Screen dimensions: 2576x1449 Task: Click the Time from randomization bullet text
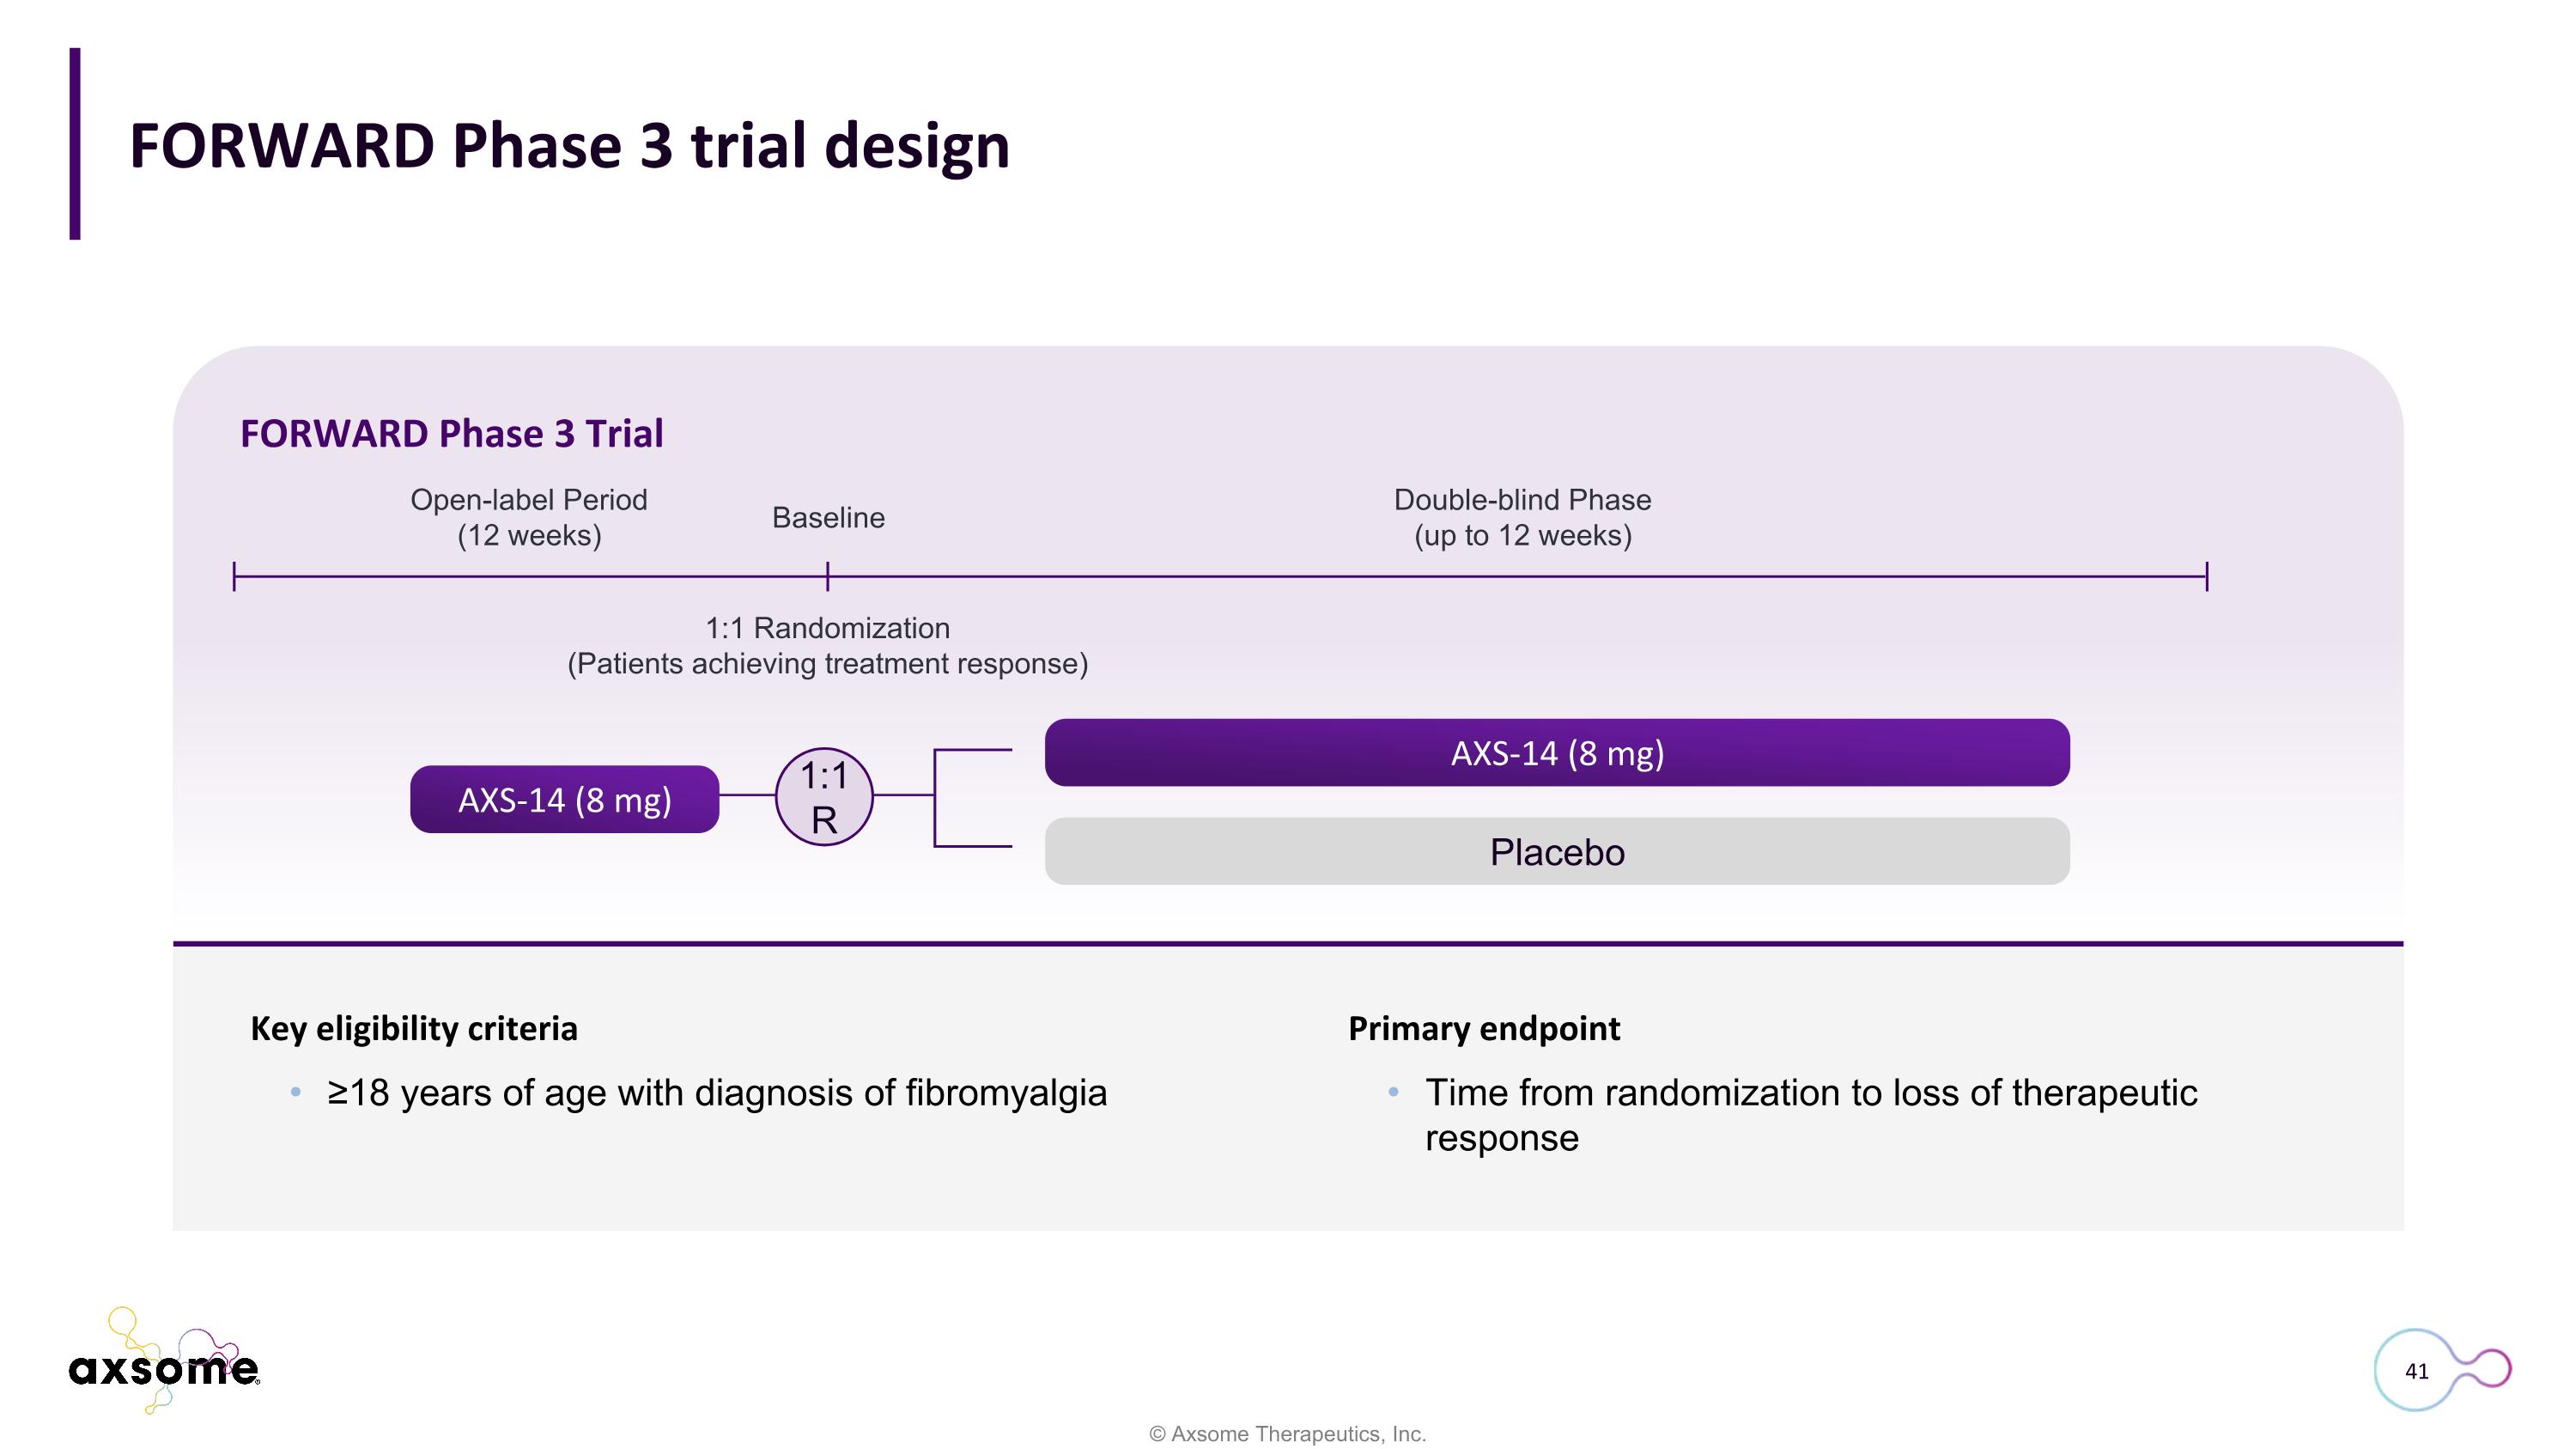[1811, 1115]
